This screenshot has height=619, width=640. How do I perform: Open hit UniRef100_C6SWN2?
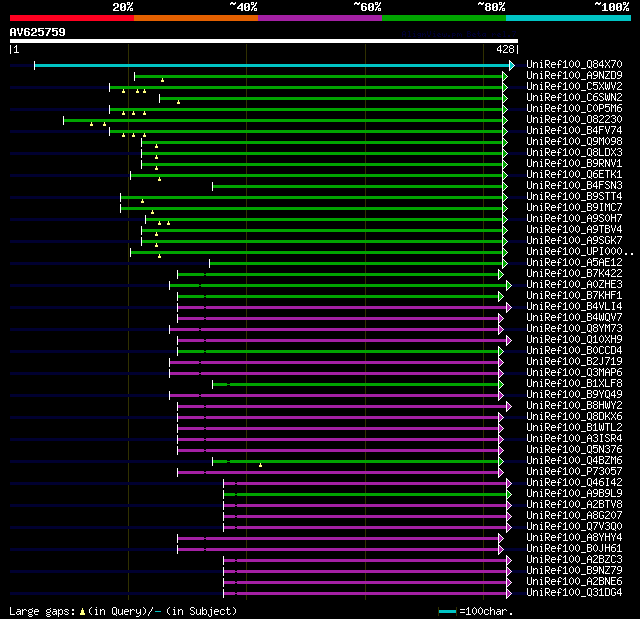pyautogui.click(x=574, y=98)
